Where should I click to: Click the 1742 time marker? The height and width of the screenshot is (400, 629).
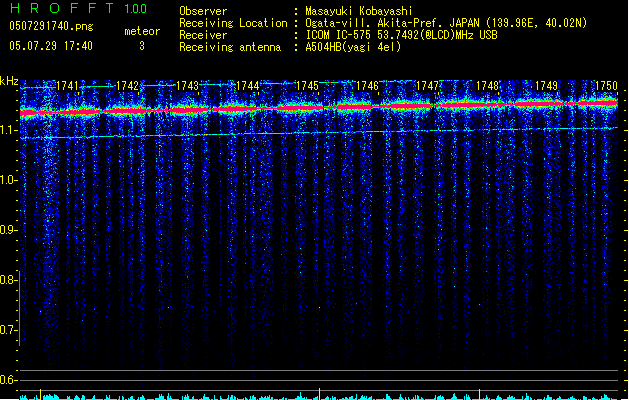127,86
